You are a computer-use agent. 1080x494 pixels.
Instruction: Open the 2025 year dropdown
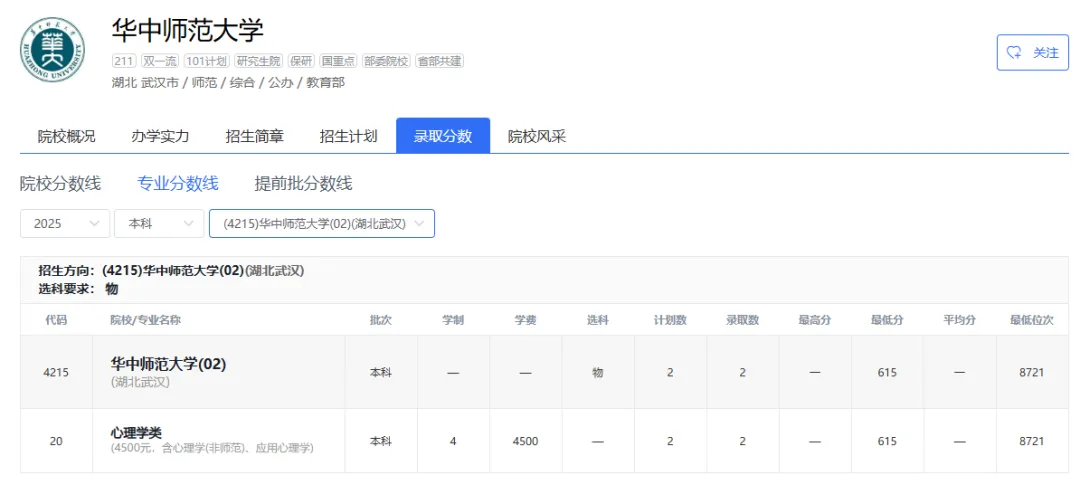point(65,223)
